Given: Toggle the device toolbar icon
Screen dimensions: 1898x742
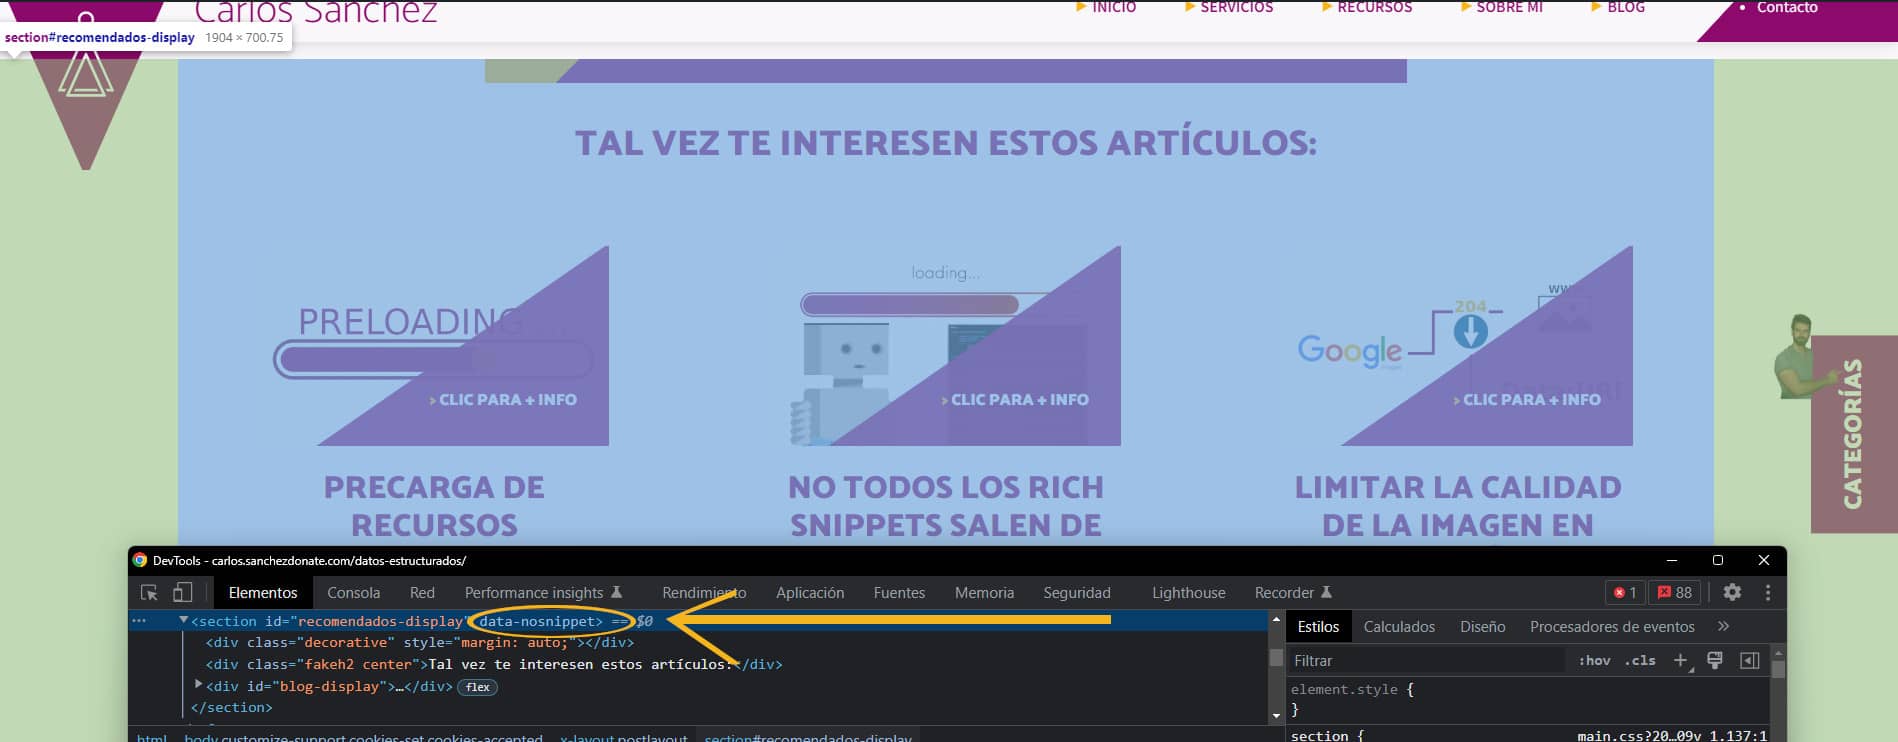Looking at the screenshot, I should pyautogui.click(x=182, y=592).
